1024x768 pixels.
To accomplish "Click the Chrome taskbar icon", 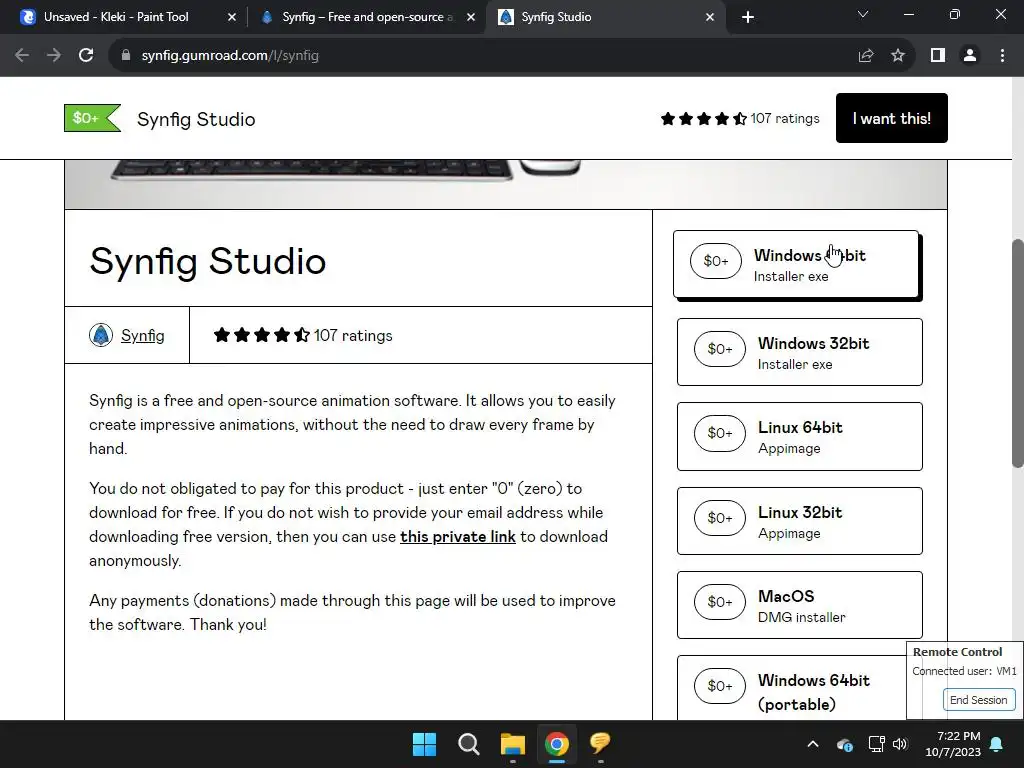I will pyautogui.click(x=557, y=744).
